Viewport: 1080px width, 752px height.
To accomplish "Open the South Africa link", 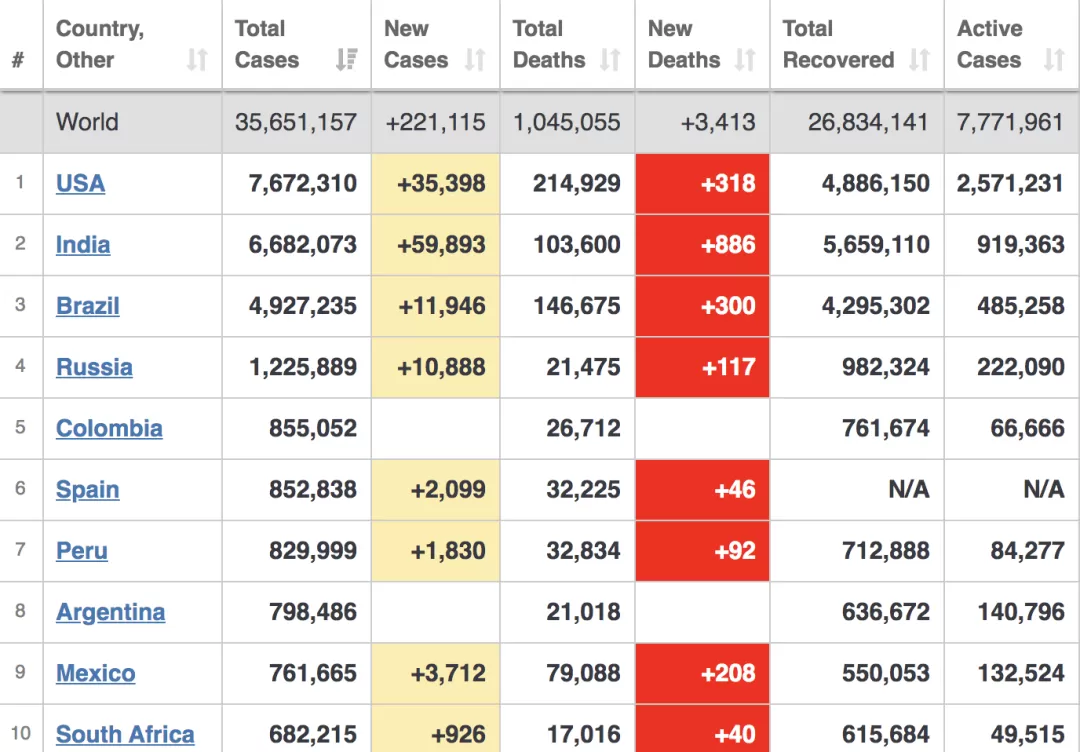I will point(125,735).
